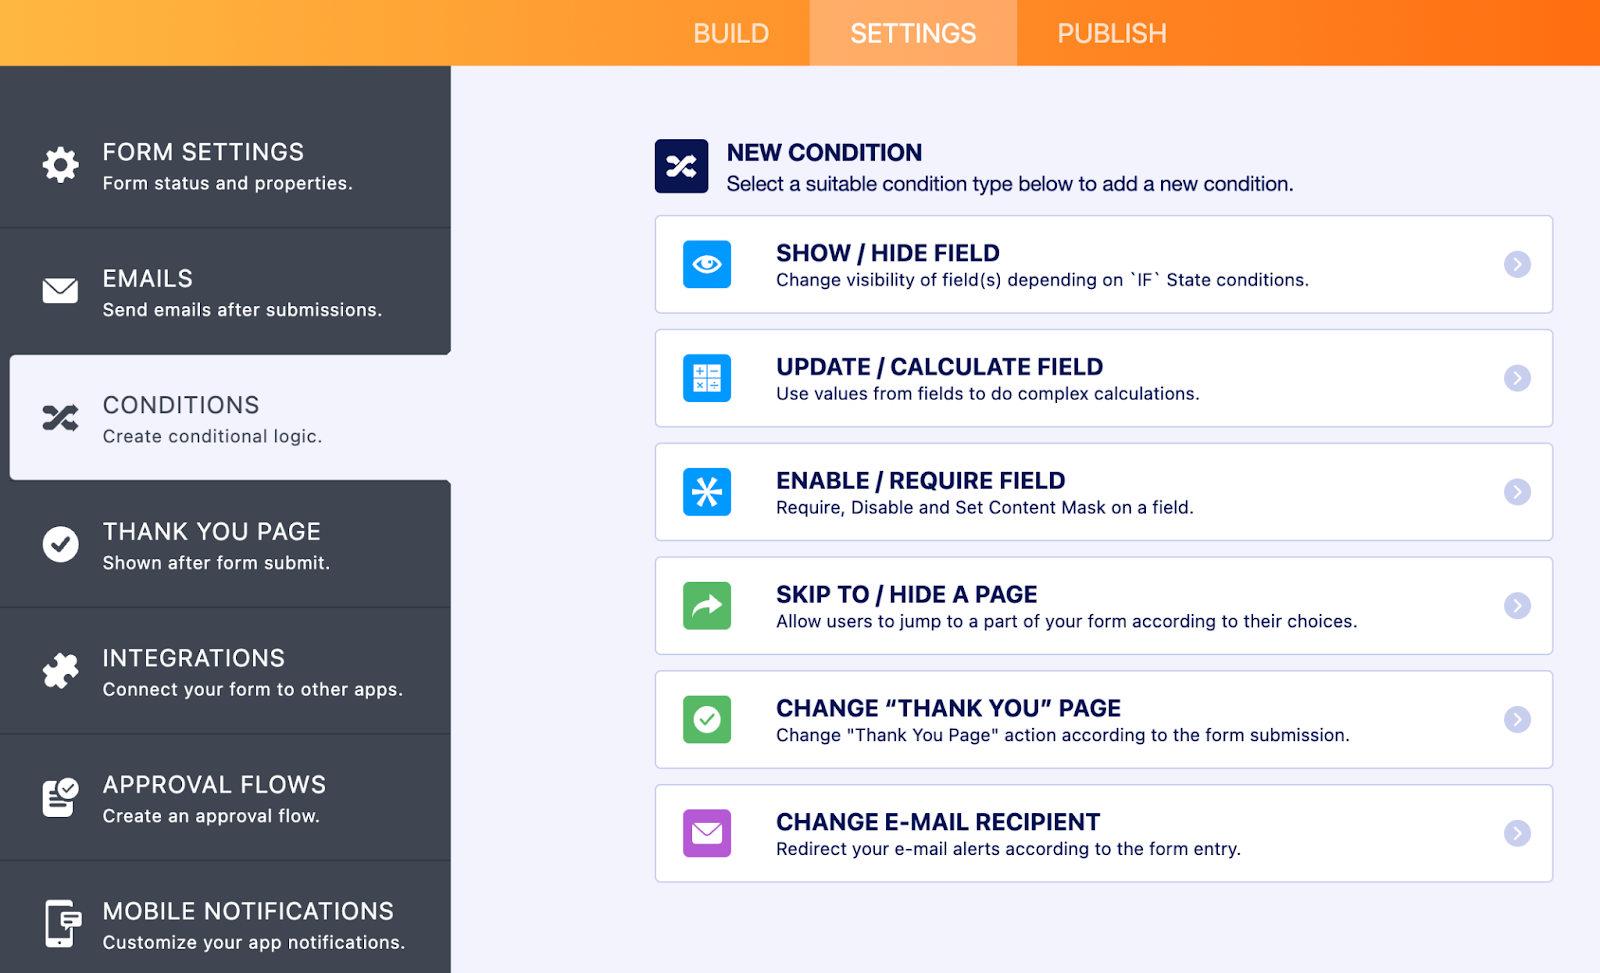Click the Change E-mail Recipient envelope icon
1600x973 pixels.
coord(707,833)
